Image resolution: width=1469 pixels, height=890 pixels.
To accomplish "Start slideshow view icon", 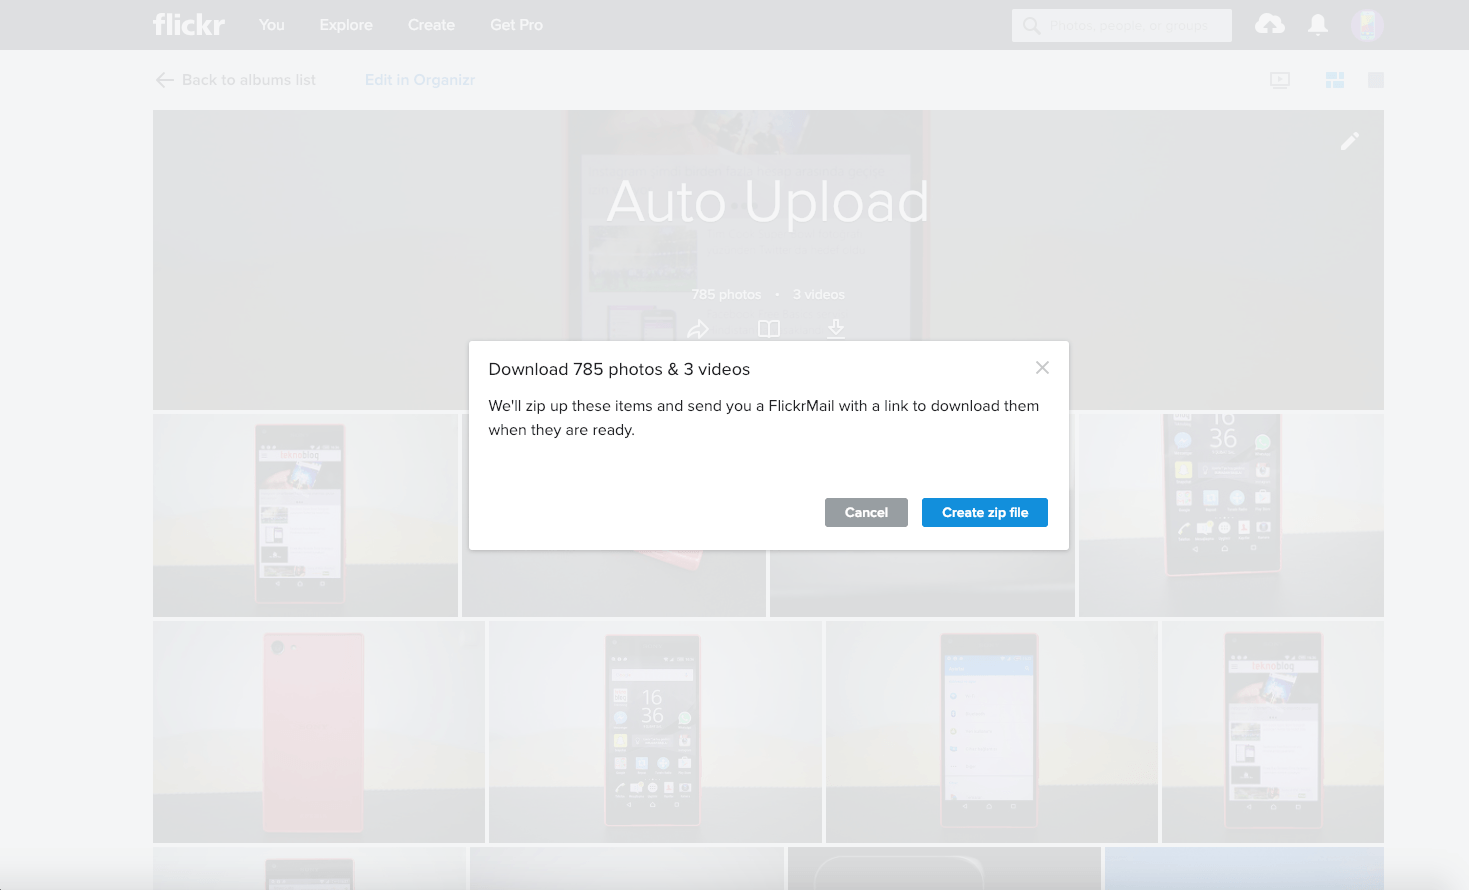I will [1279, 80].
